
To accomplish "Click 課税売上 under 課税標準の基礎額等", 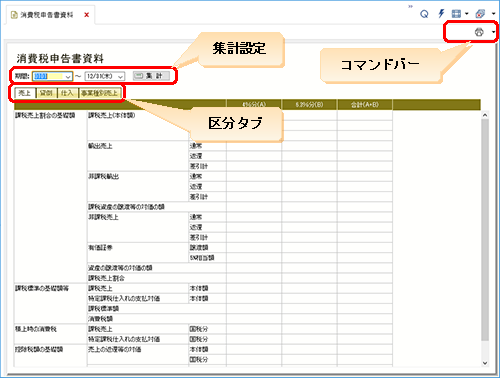I will (100, 288).
